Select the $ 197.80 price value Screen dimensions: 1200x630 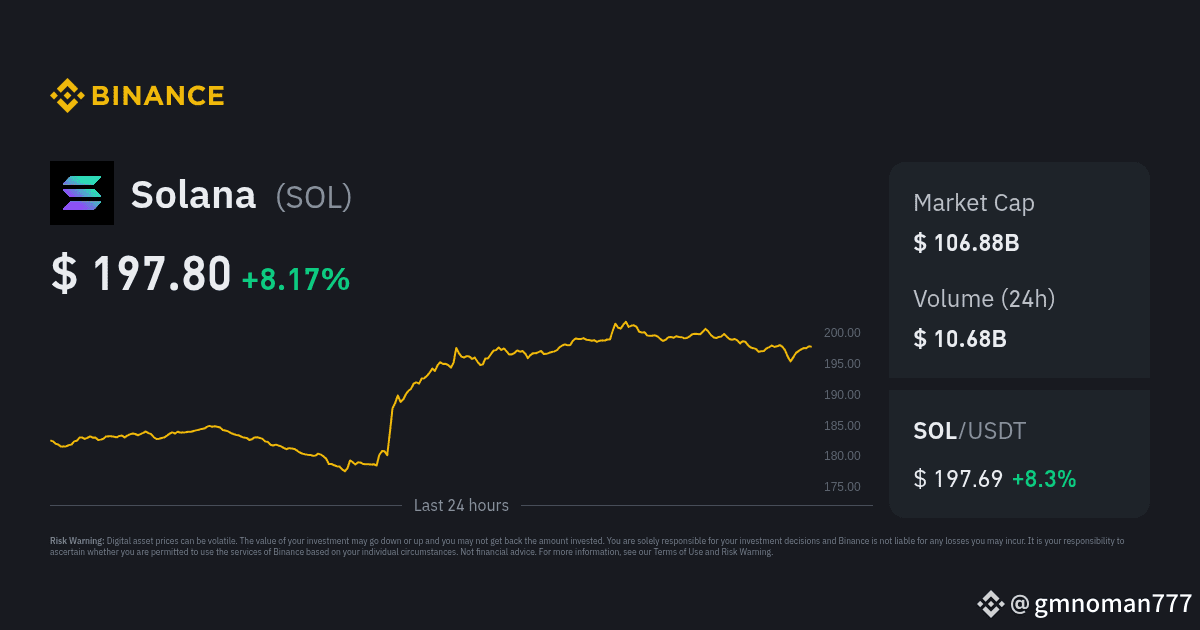tap(141, 275)
